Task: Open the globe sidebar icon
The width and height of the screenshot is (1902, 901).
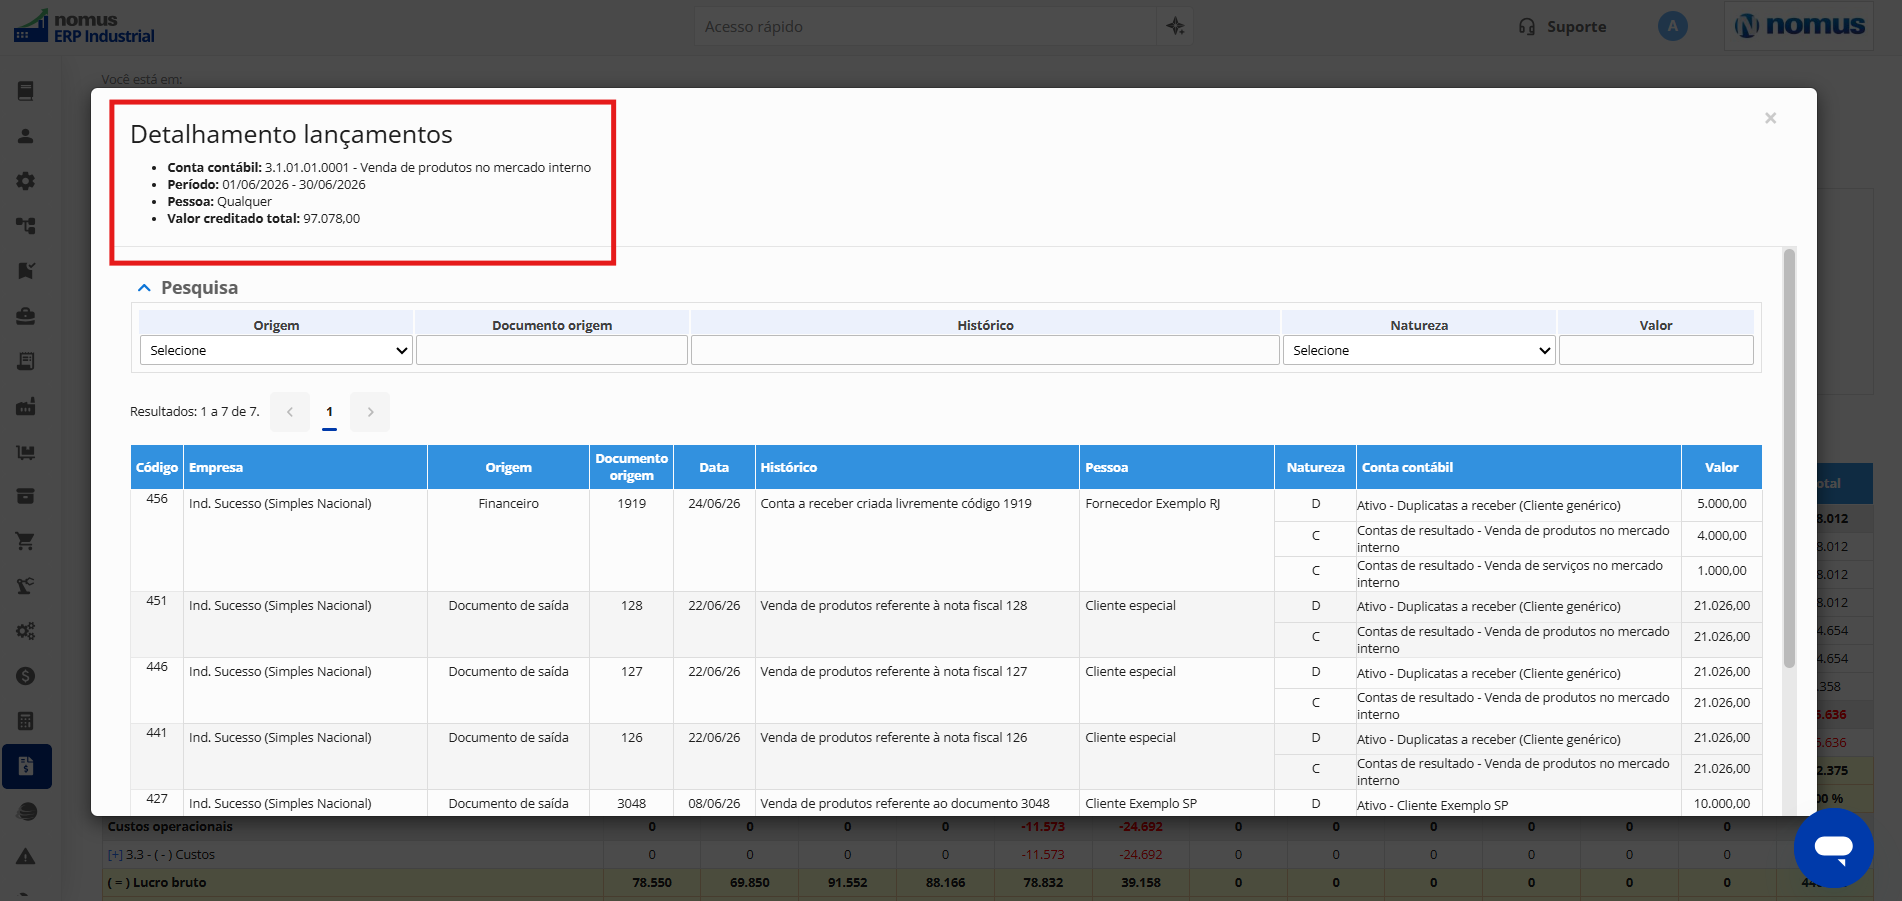Action: [x=26, y=811]
